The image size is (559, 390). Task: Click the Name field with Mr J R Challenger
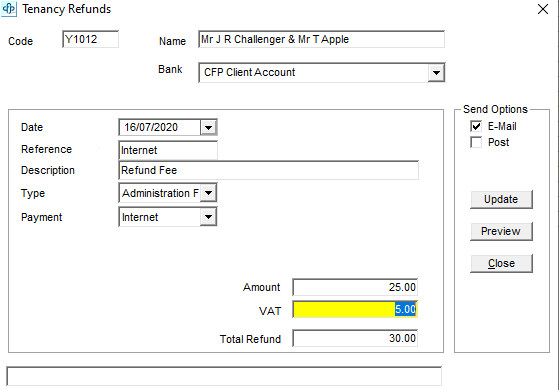[321, 39]
